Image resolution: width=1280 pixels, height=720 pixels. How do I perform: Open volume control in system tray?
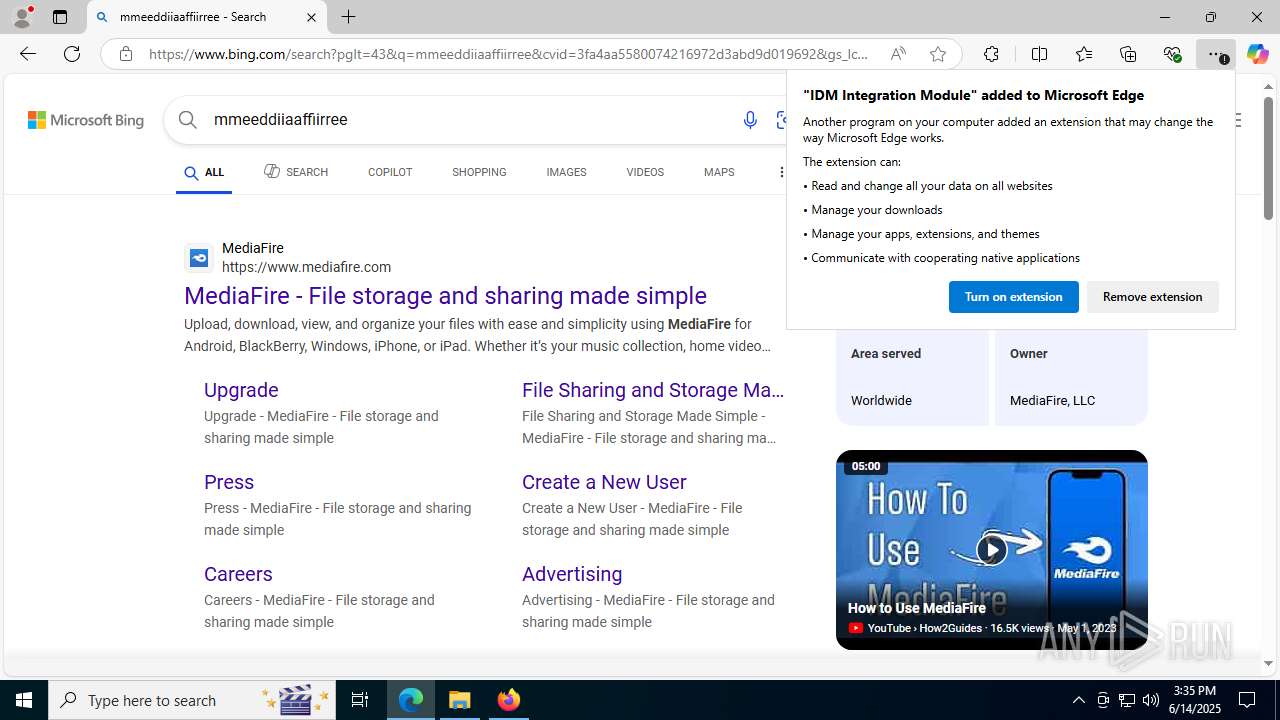1150,700
